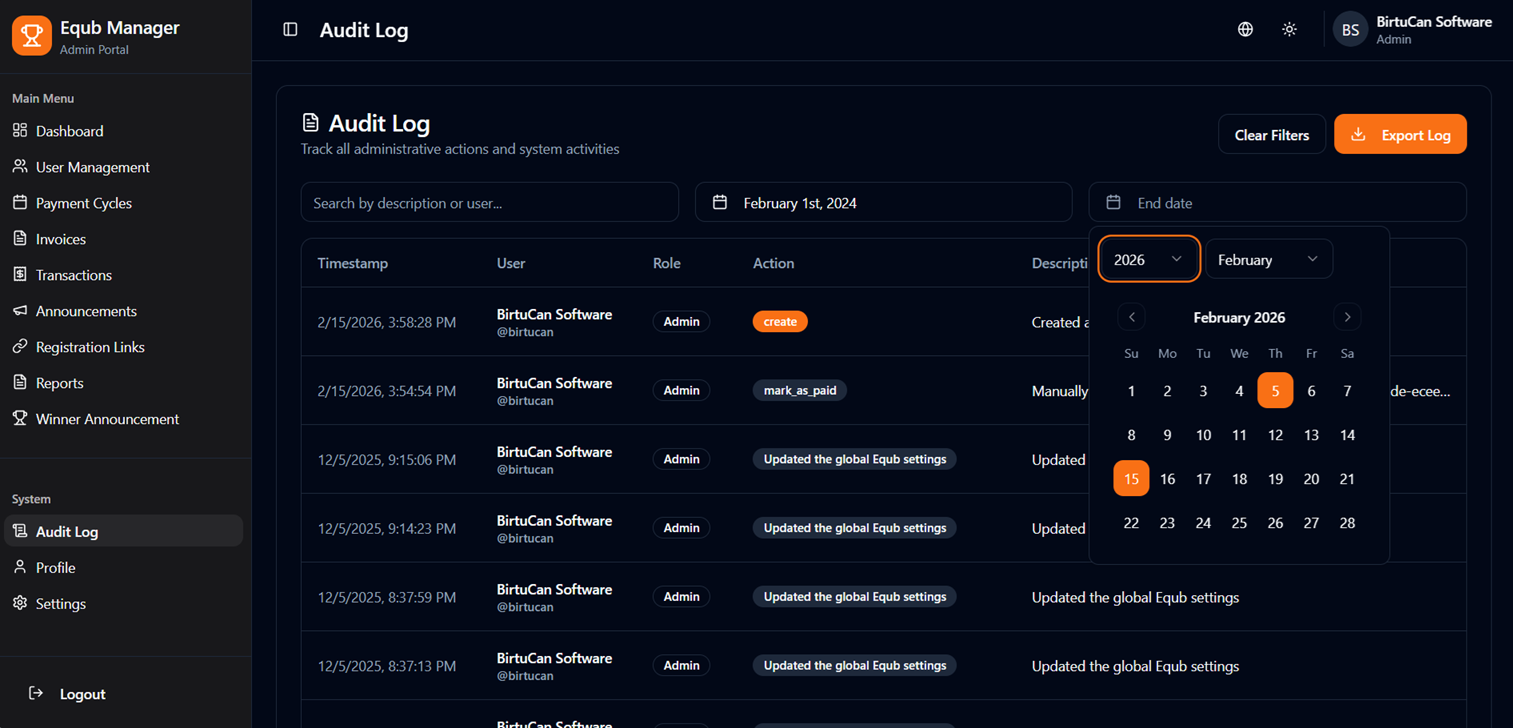Open the 2026 year dropdown
The image size is (1513, 728).
(1147, 260)
